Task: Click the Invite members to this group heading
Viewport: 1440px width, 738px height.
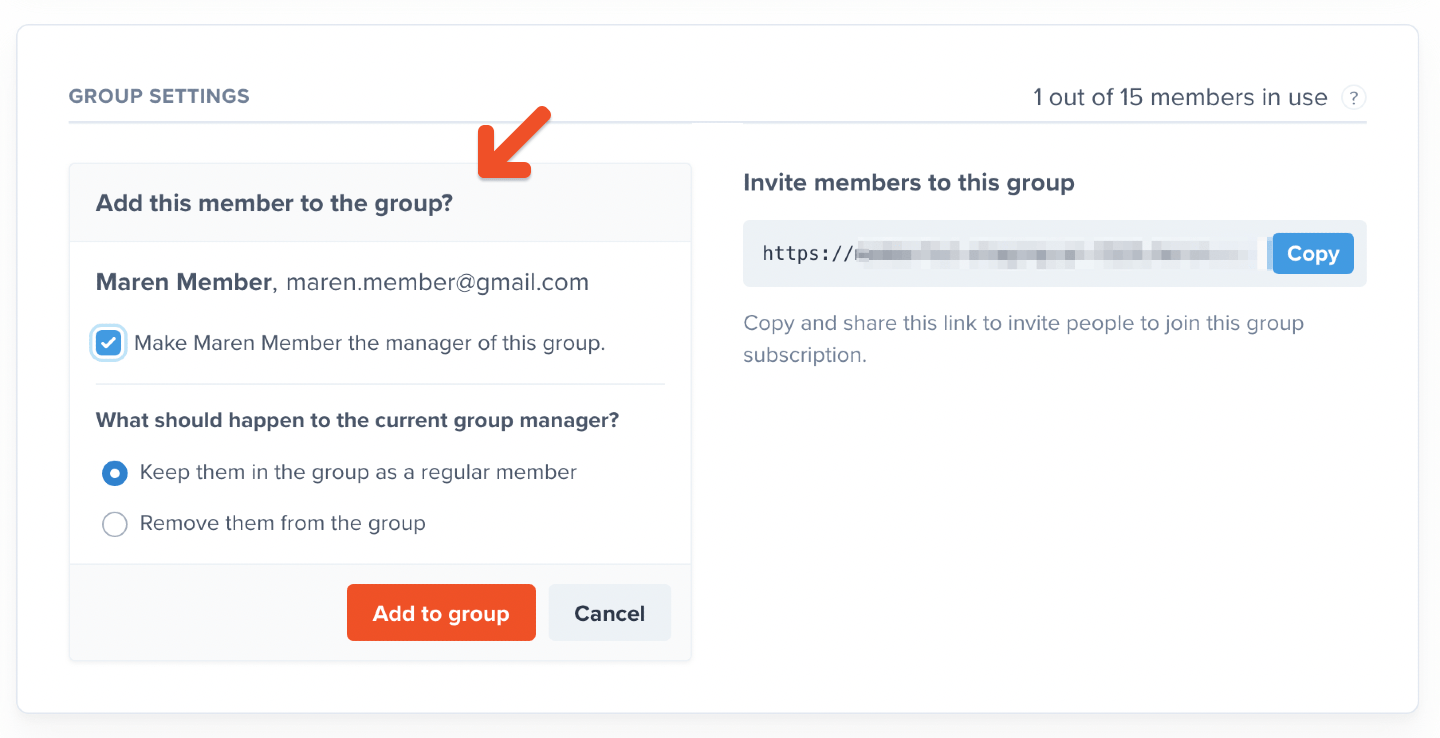Action: [909, 183]
